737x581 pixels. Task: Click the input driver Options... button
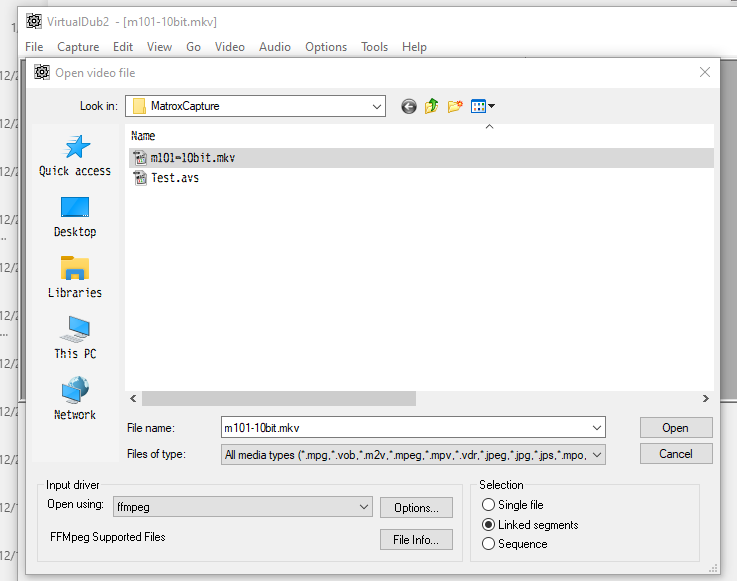click(416, 508)
